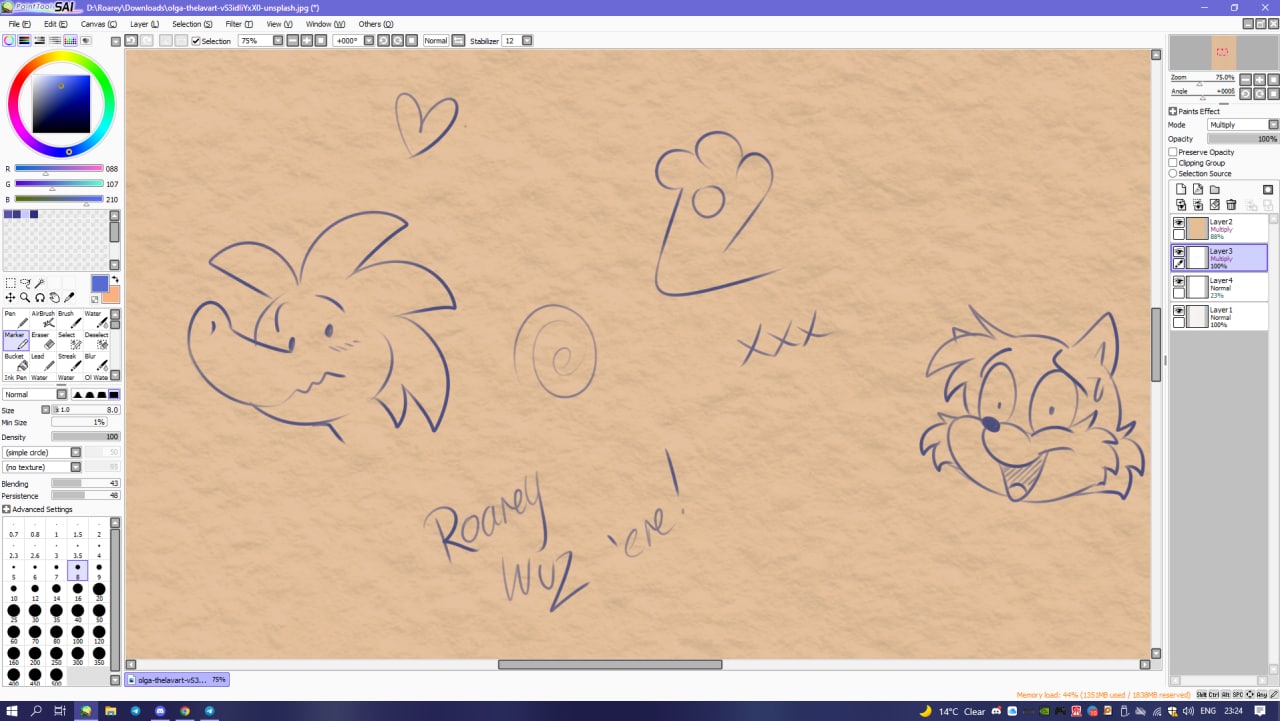Open the Canvas menu
Viewport: 1280px width, 721px height.
pyautogui.click(x=95, y=24)
